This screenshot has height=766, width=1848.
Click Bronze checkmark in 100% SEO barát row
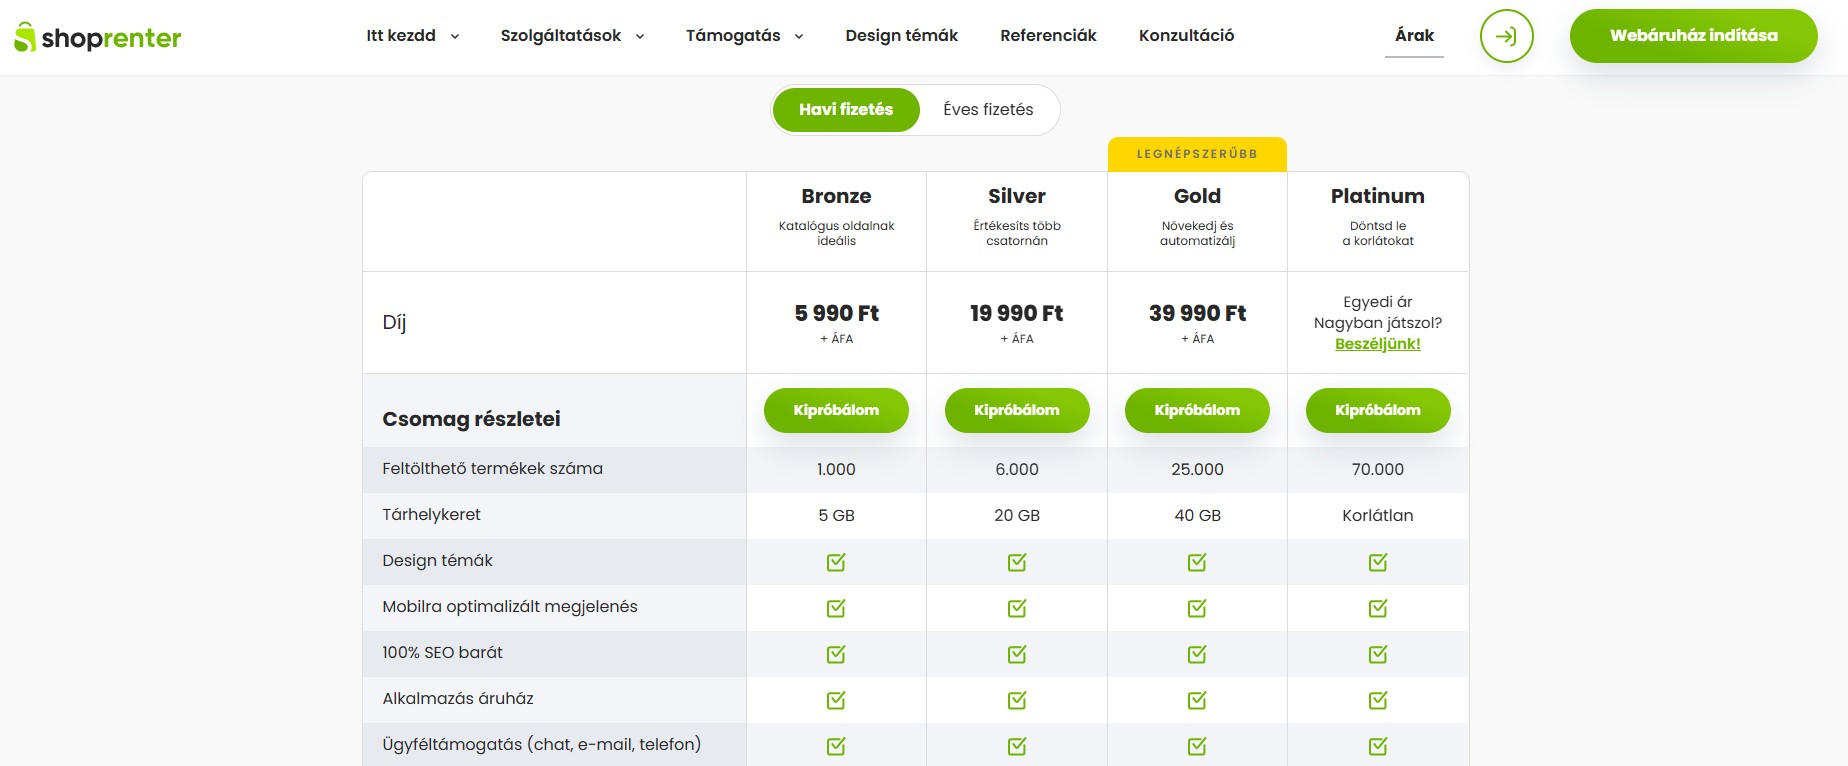pos(836,654)
